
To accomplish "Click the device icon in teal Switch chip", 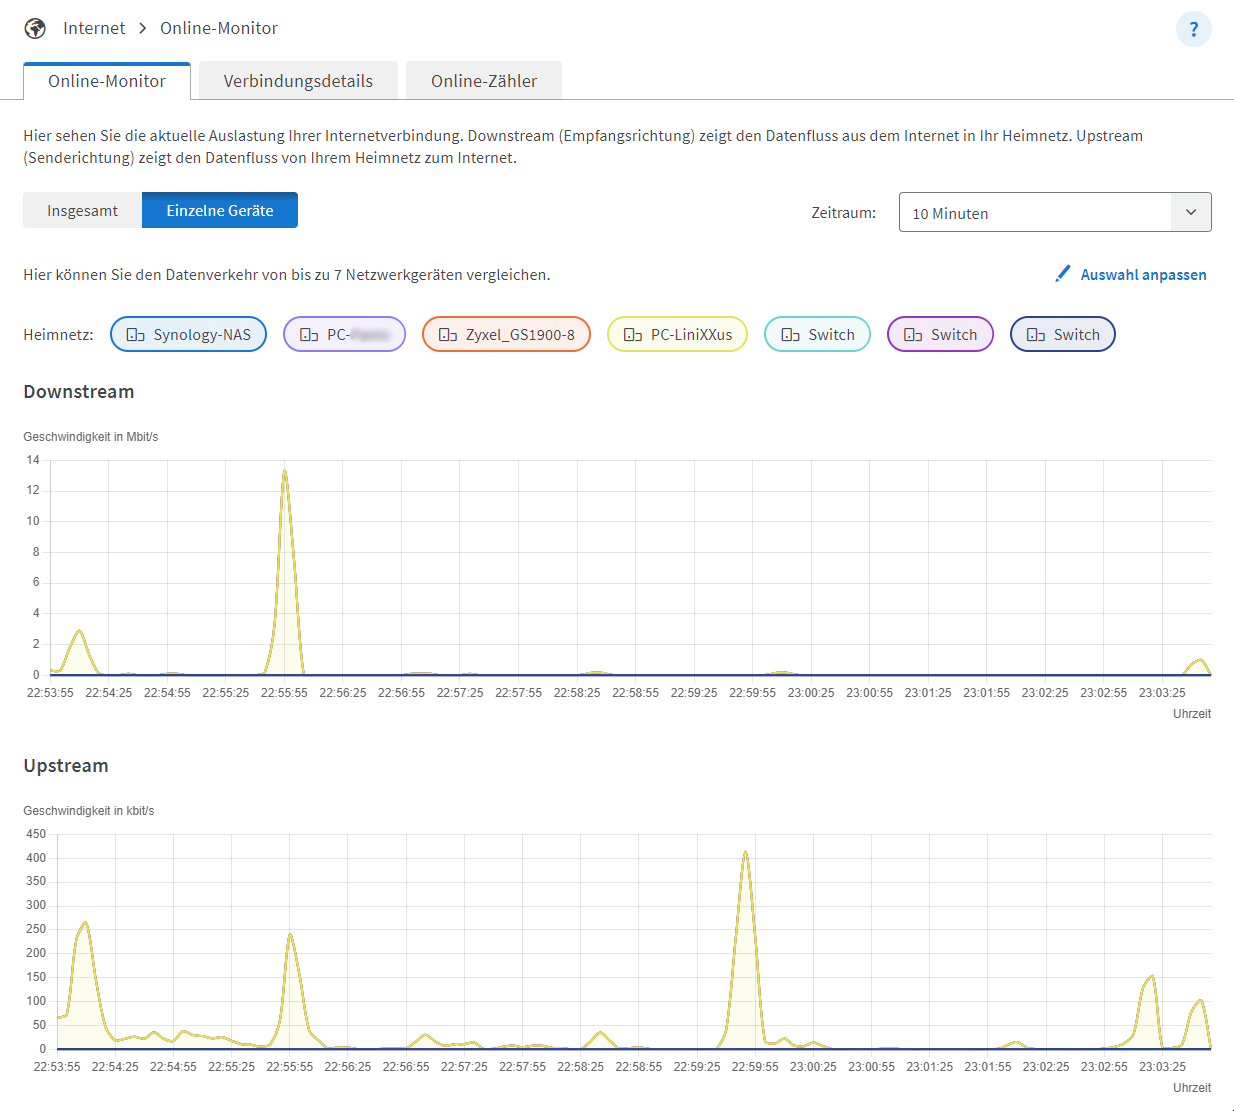I will pyautogui.click(x=790, y=335).
